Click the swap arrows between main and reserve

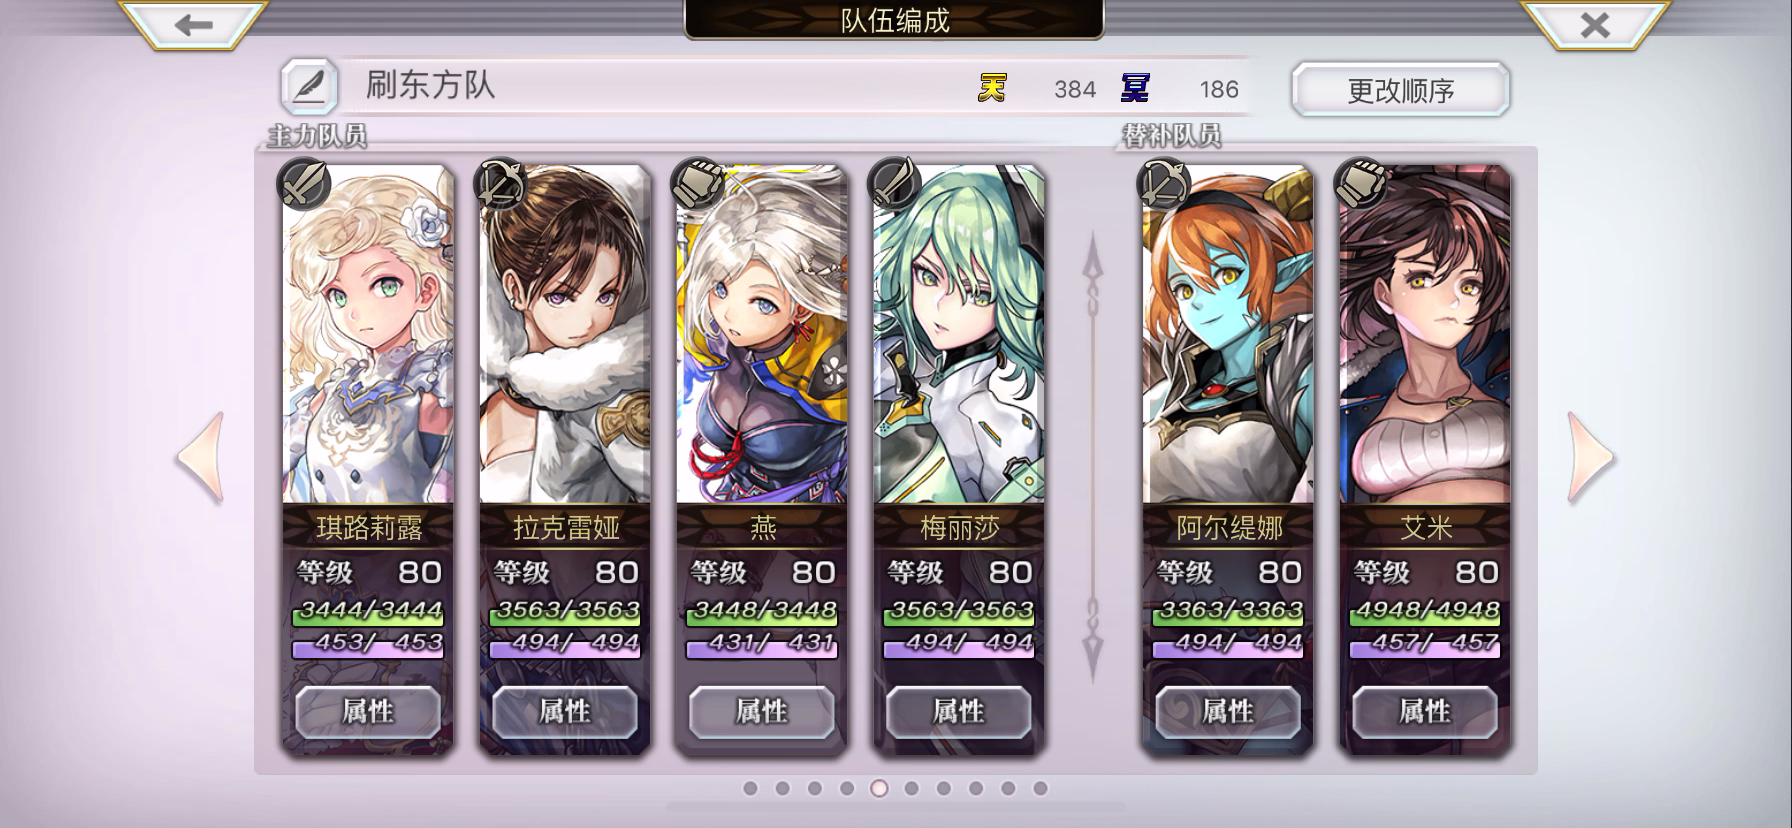point(1093,457)
